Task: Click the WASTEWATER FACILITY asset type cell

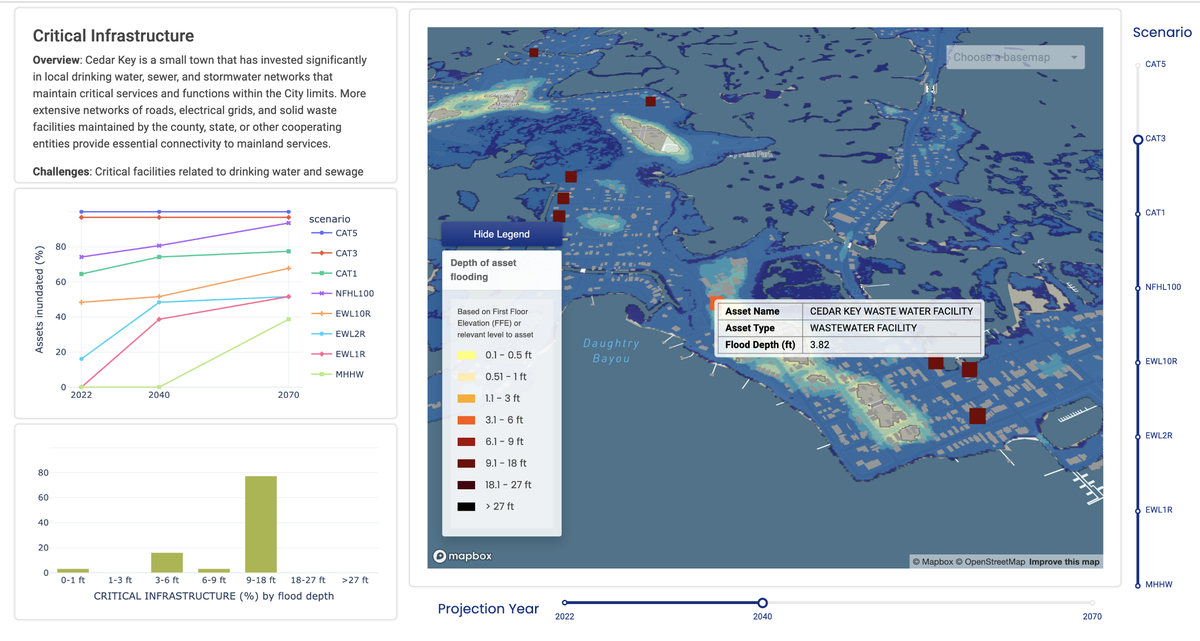Action: 893,328
